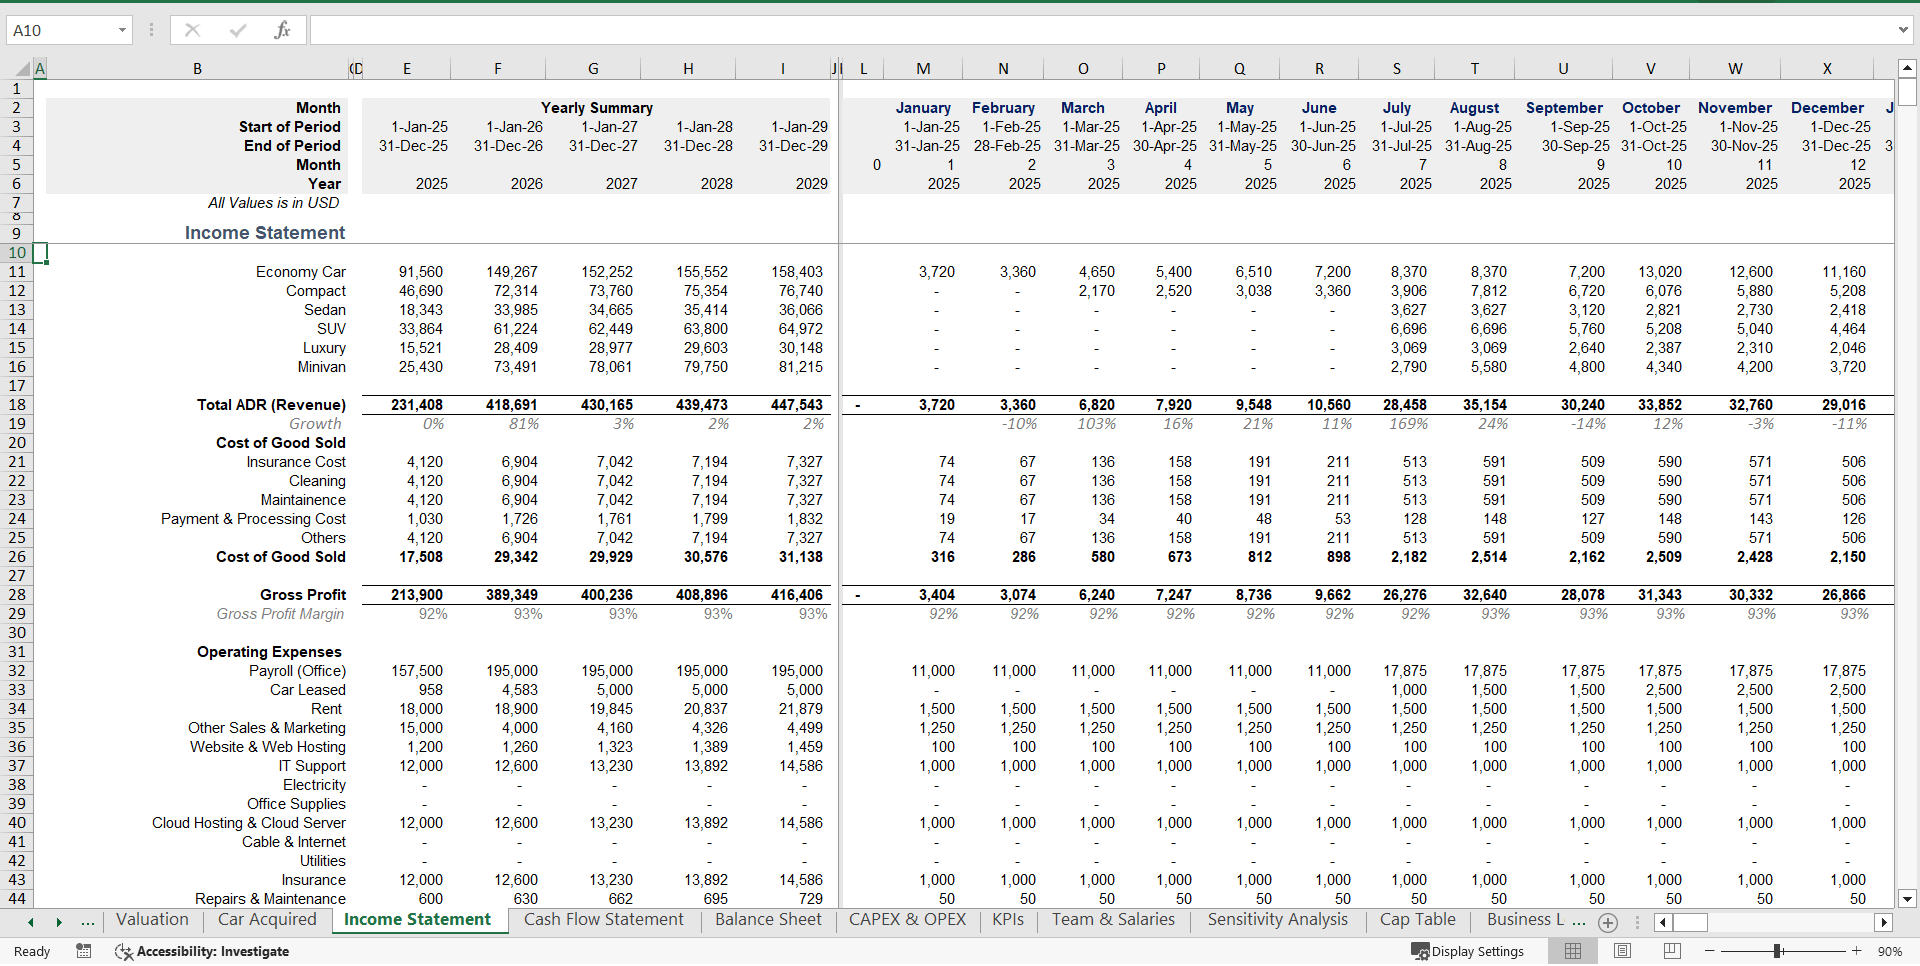Switch to Page Layout view icon

(x=1622, y=951)
